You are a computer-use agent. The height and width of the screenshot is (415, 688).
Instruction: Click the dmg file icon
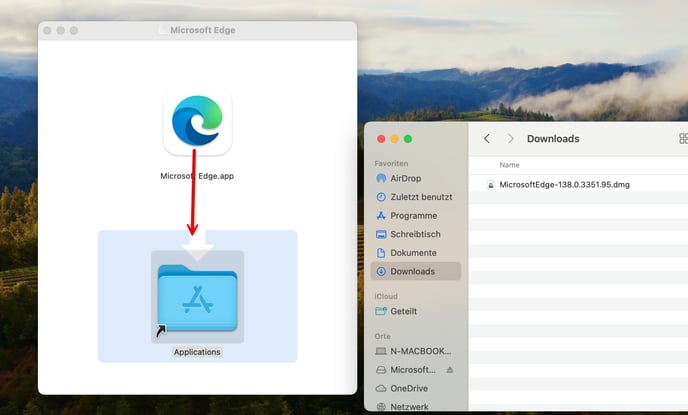[x=491, y=185]
